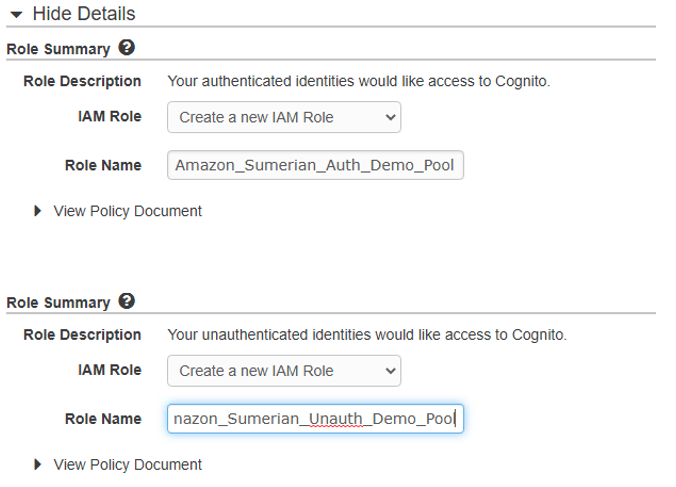Open IAM Role dropdown for unauthenticated identities

point(283,371)
